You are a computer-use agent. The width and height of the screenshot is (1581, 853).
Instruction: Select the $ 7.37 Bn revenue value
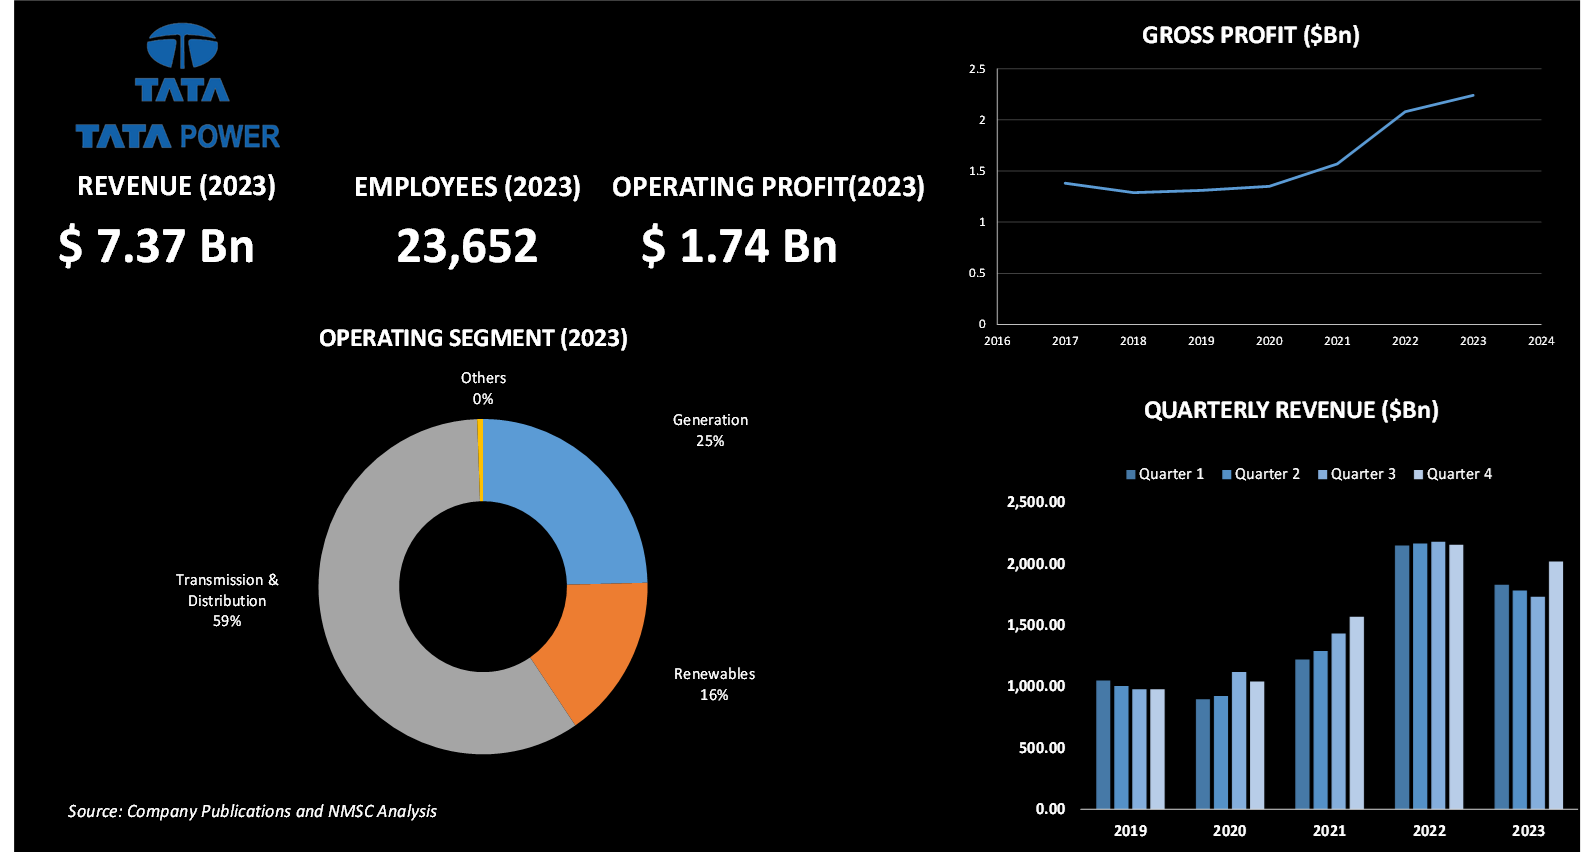coord(156,246)
